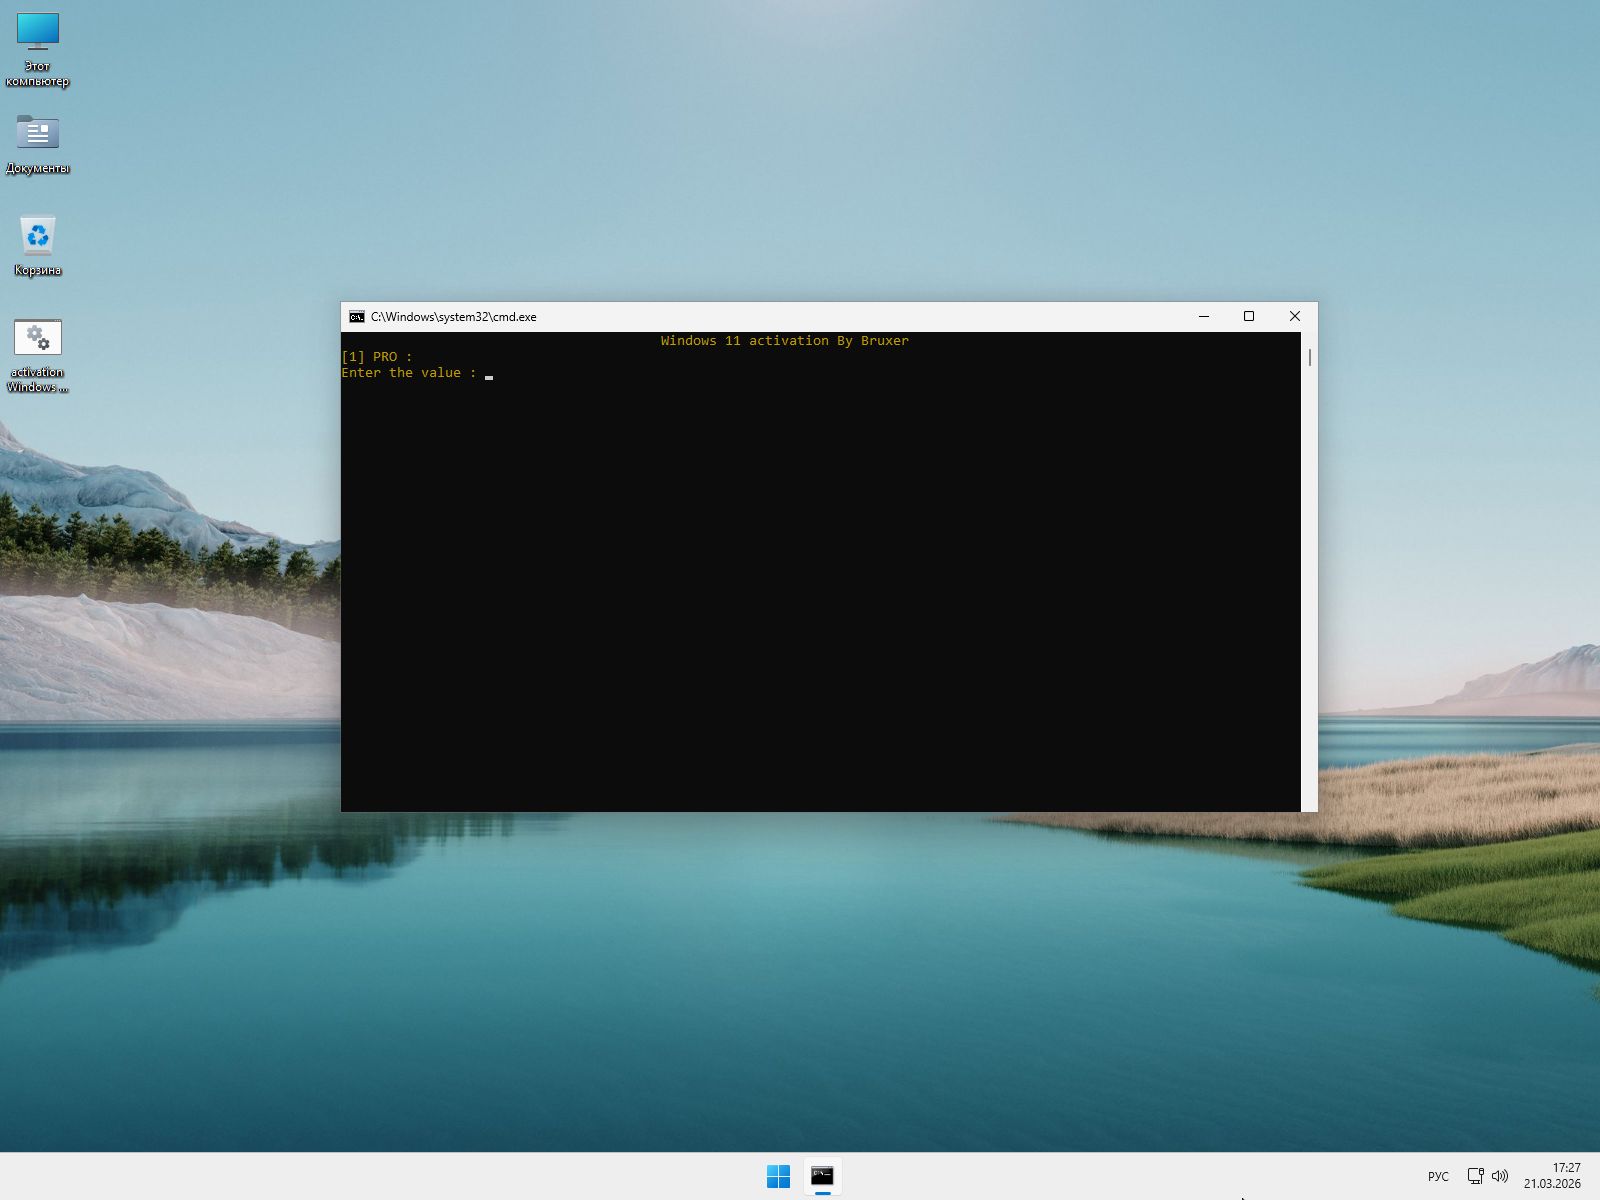Click the activation Windows icon label
Screen dimensions: 1600x1200
click(x=38, y=380)
